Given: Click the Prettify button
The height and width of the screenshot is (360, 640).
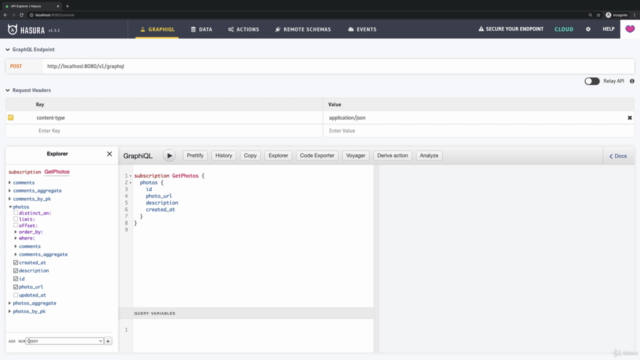Looking at the screenshot, I should 195,156.
